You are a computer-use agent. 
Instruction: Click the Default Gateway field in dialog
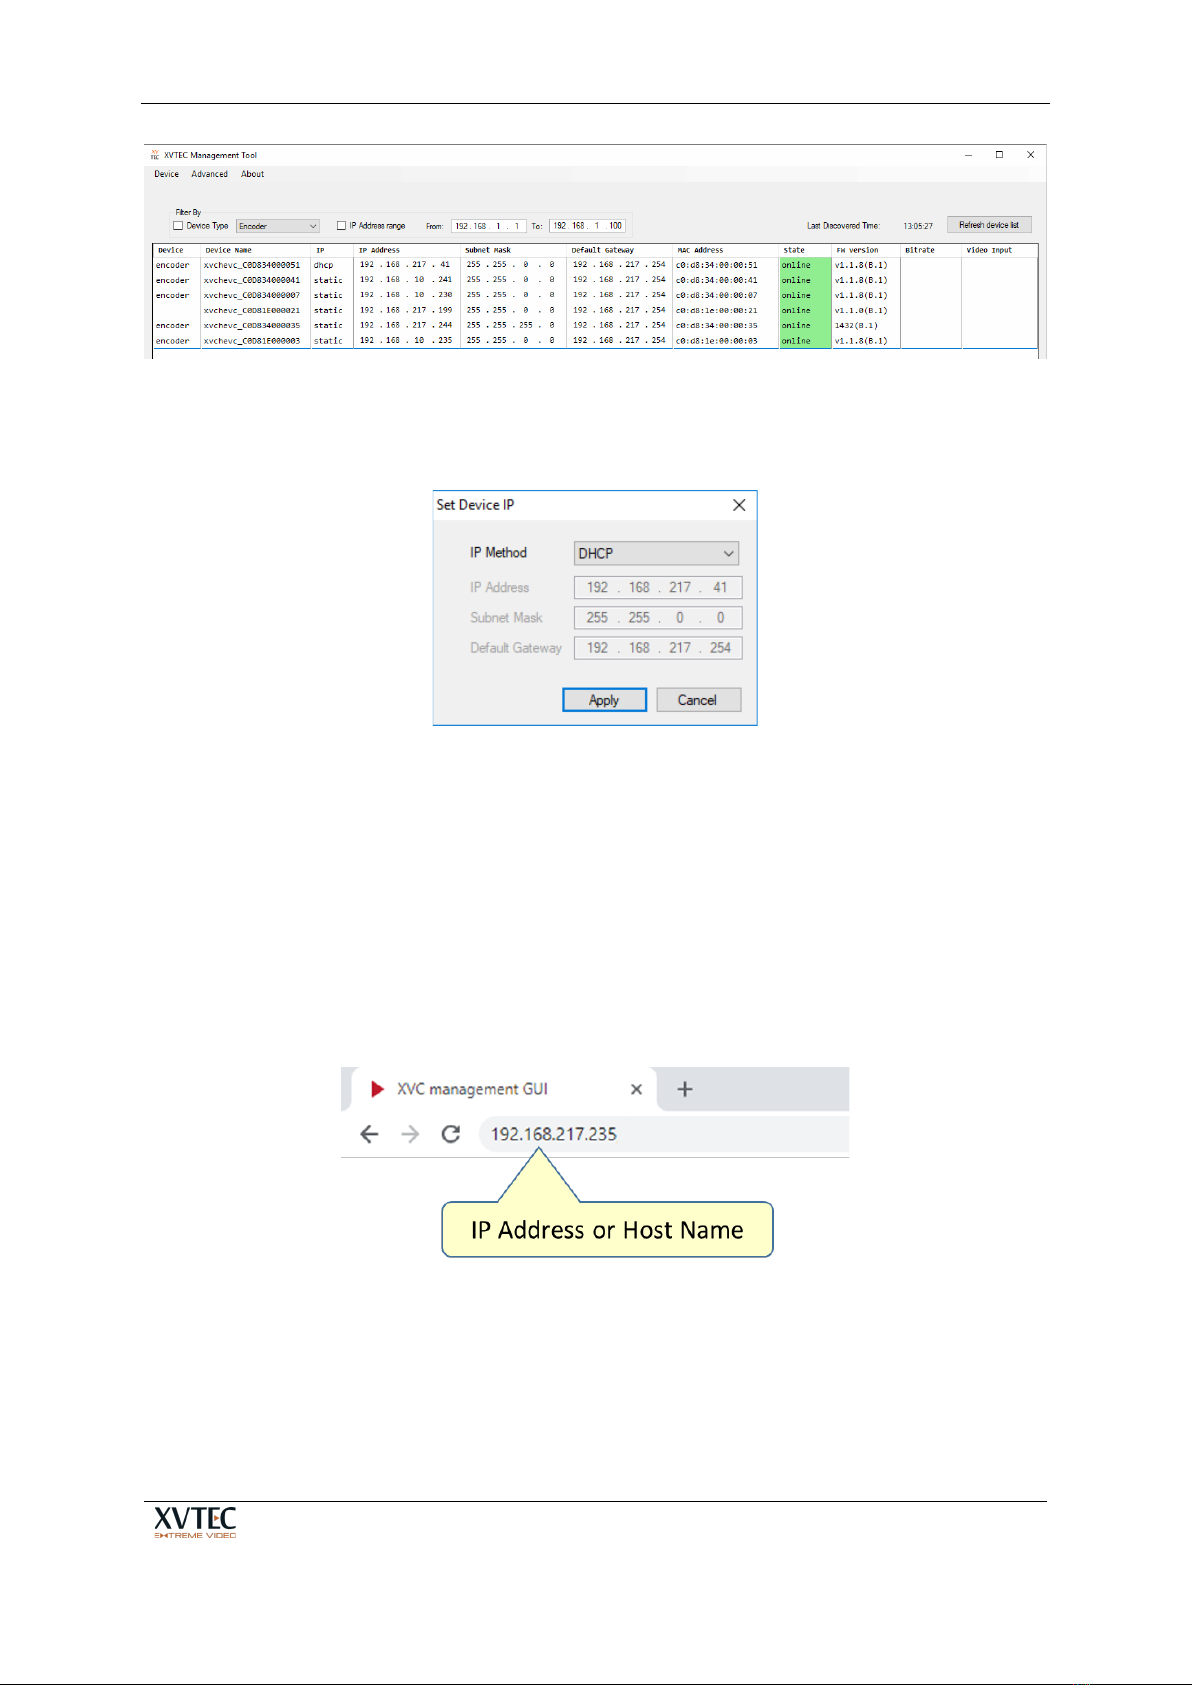point(658,648)
